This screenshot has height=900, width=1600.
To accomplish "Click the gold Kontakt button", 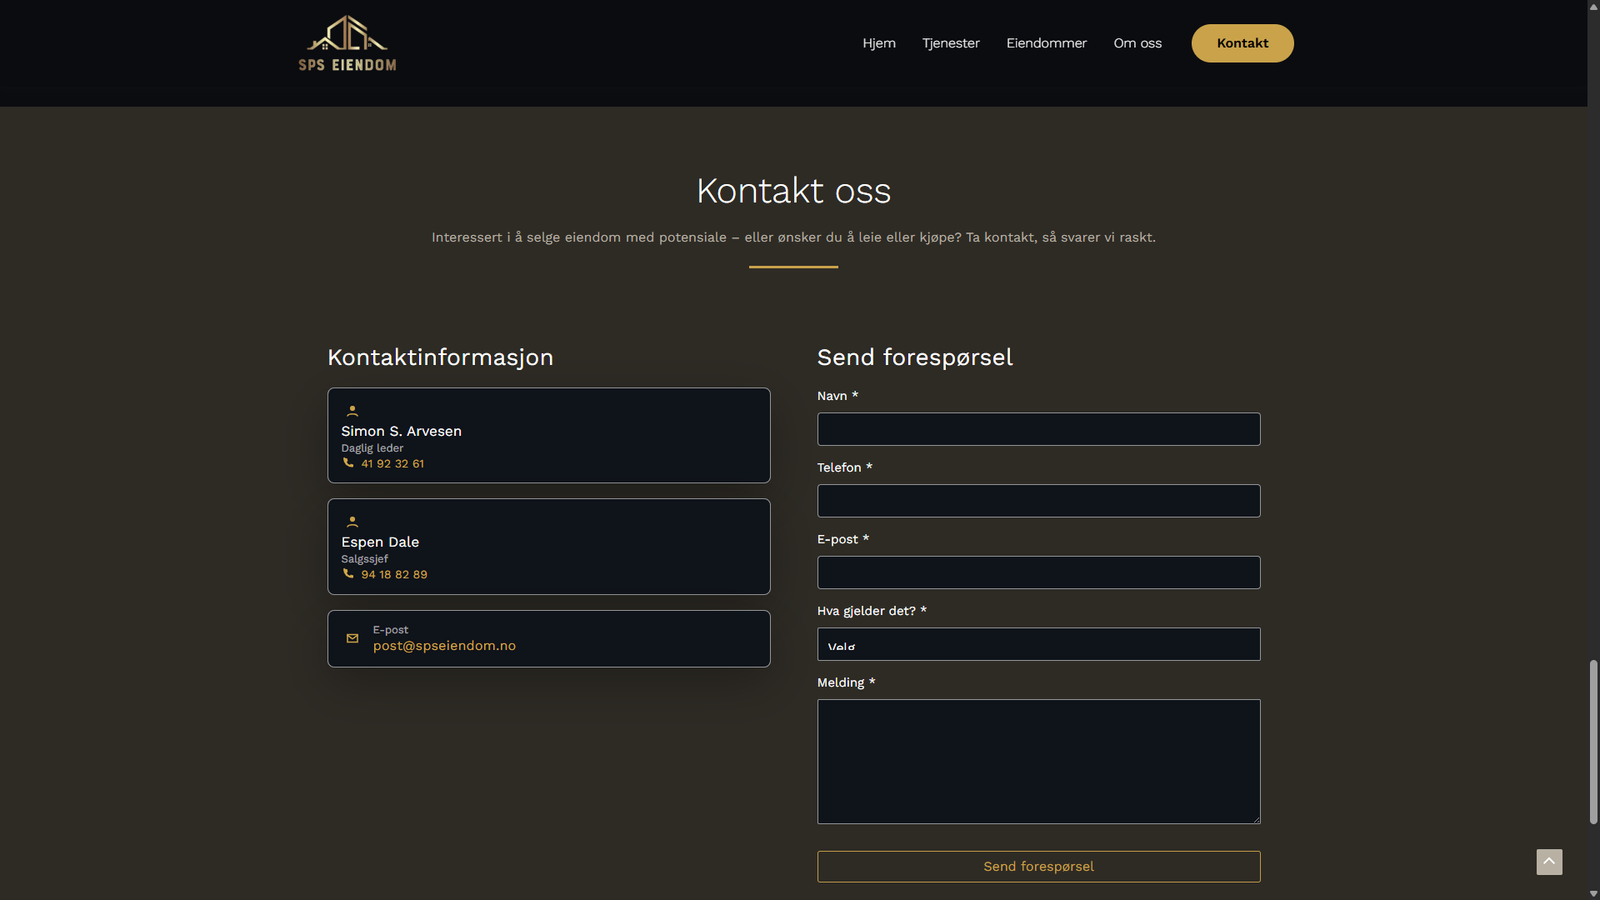I will pyautogui.click(x=1242, y=43).
